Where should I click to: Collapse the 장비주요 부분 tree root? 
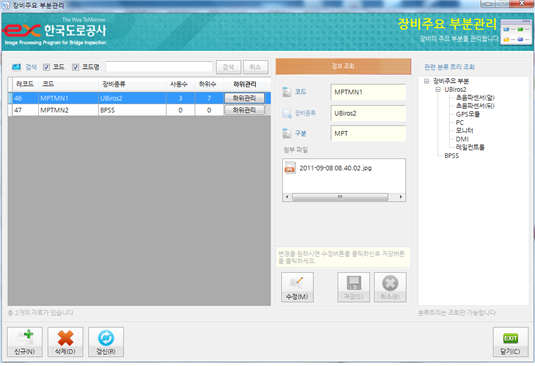[x=426, y=81]
